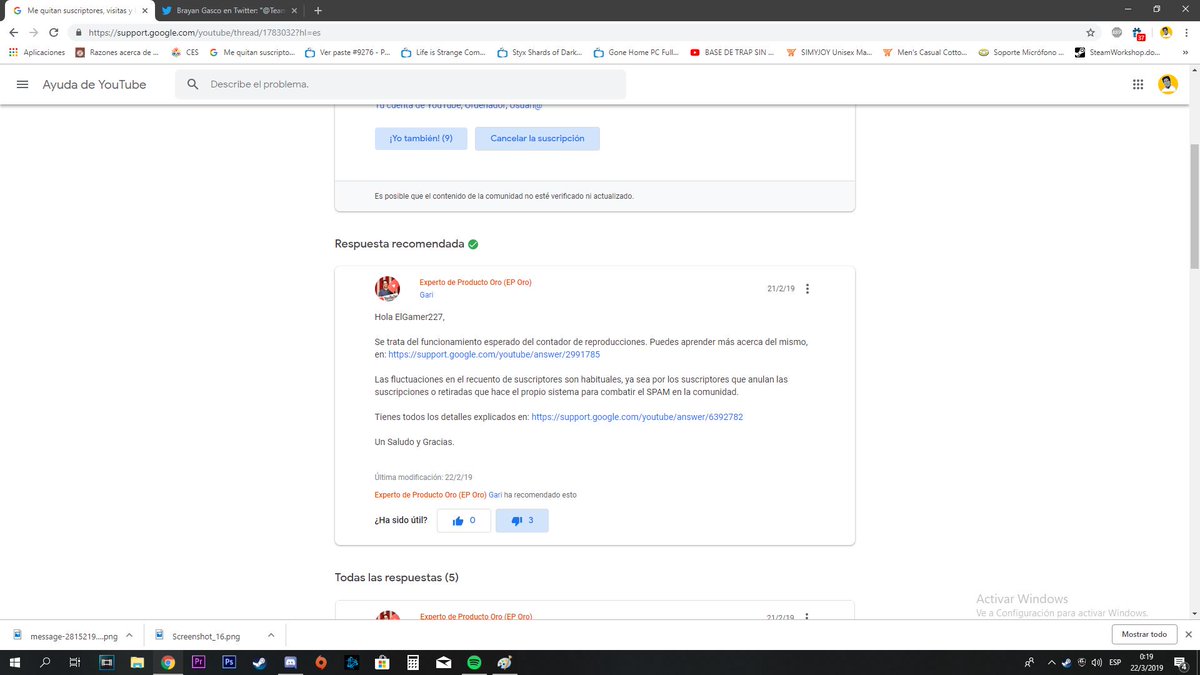Expand options for message-2815219 download
The height and width of the screenshot is (675, 1200).
(129, 635)
